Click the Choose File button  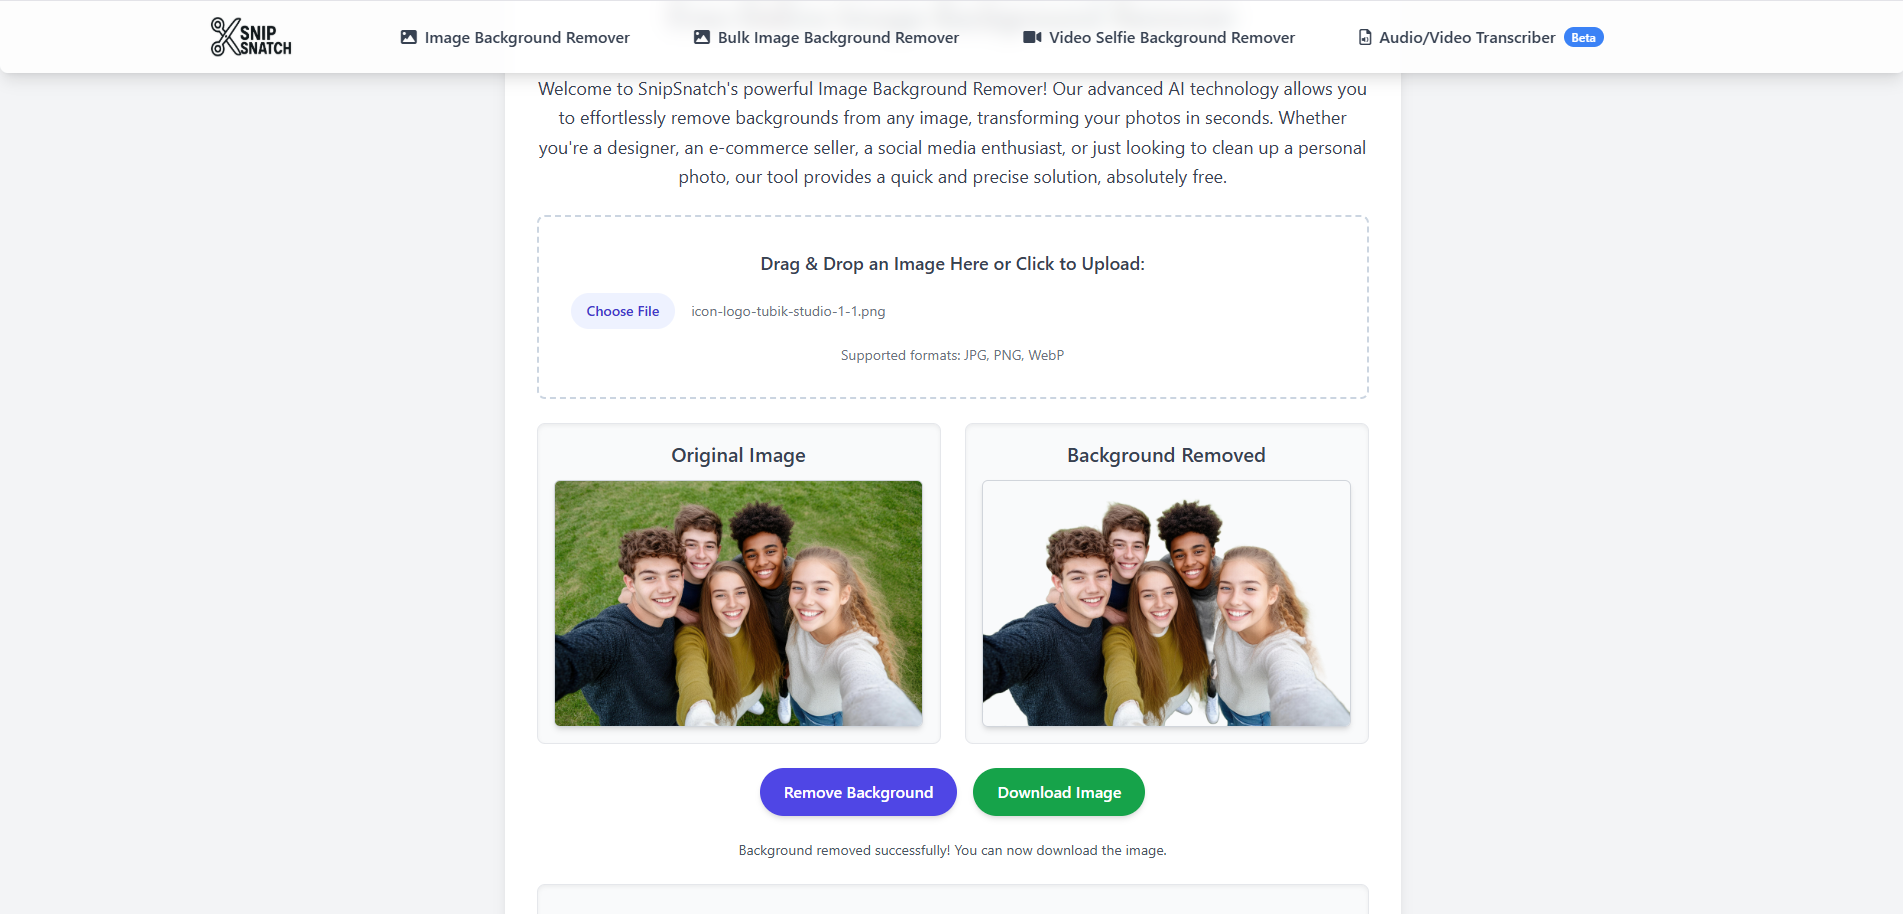point(623,311)
